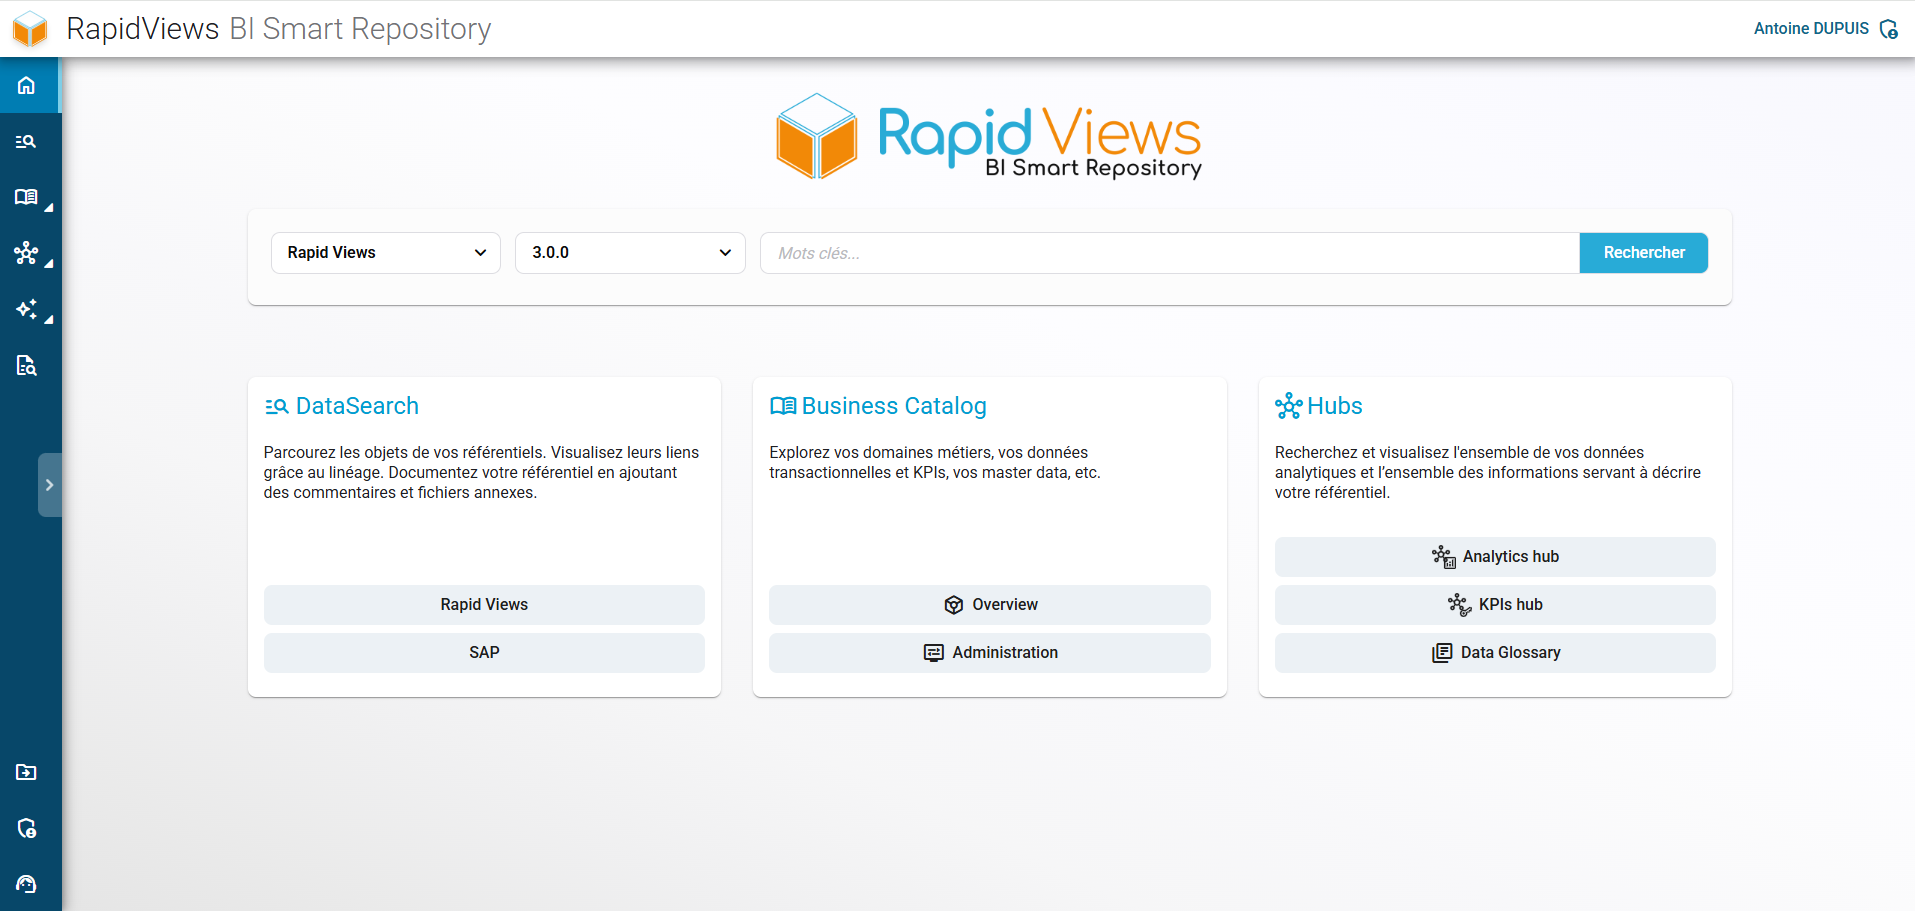The width and height of the screenshot is (1915, 911).
Task: Open the document search sidebar icon
Action: coord(27,365)
